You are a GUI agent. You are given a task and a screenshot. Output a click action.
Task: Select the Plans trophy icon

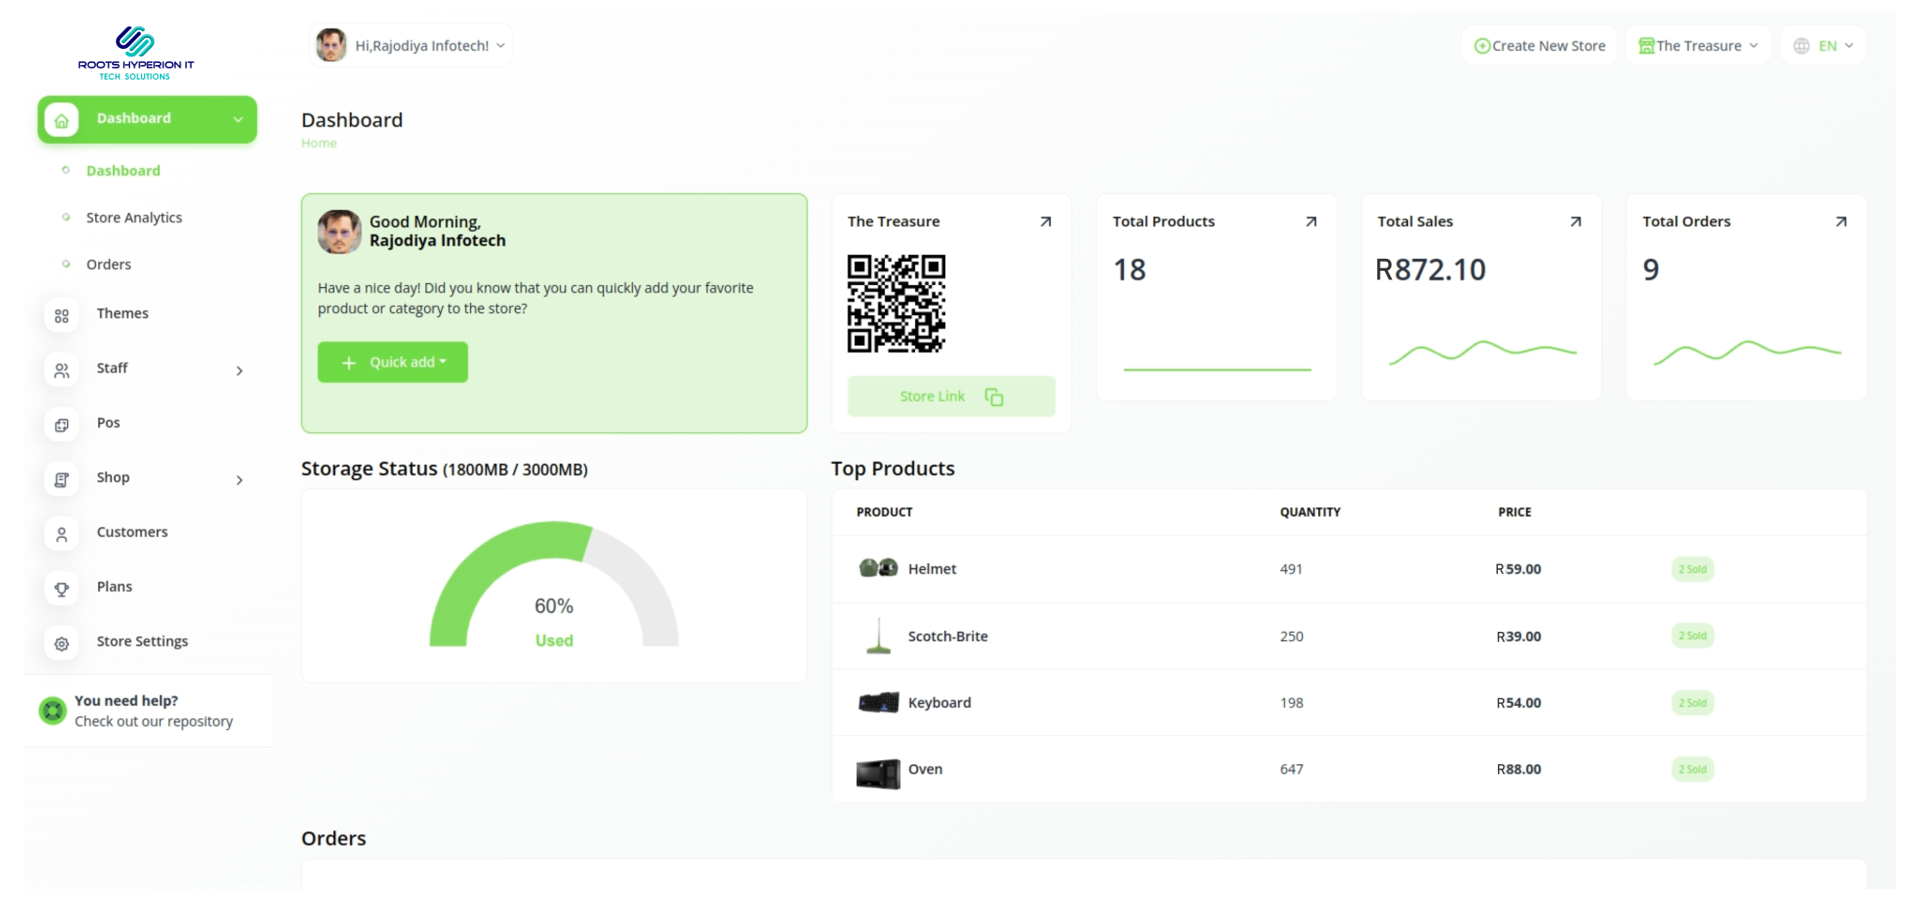pyautogui.click(x=61, y=589)
